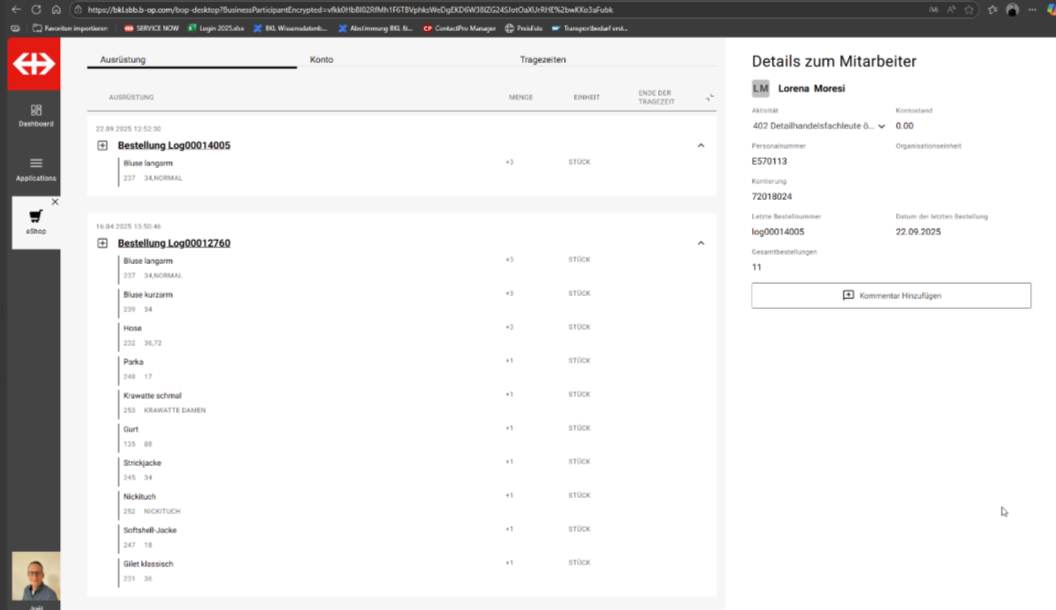Click the collapse-all icon in the table header
This screenshot has height=610, width=1056.
point(709,98)
